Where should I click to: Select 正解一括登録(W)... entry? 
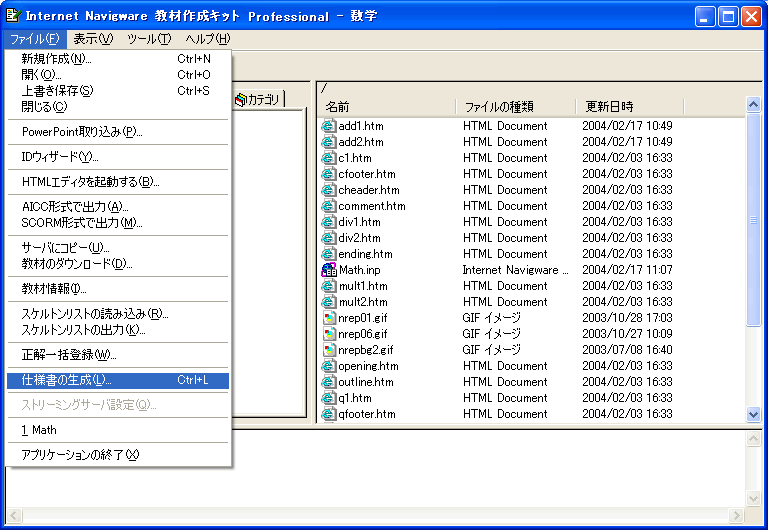coord(118,355)
